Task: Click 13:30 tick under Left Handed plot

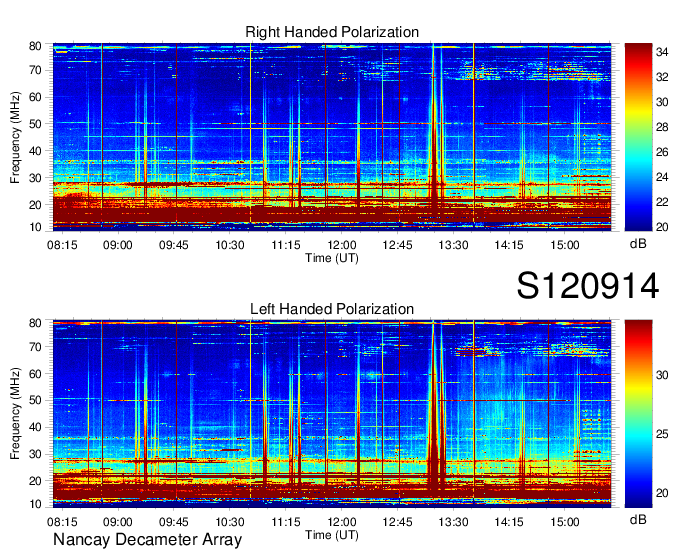Action: [x=453, y=522]
